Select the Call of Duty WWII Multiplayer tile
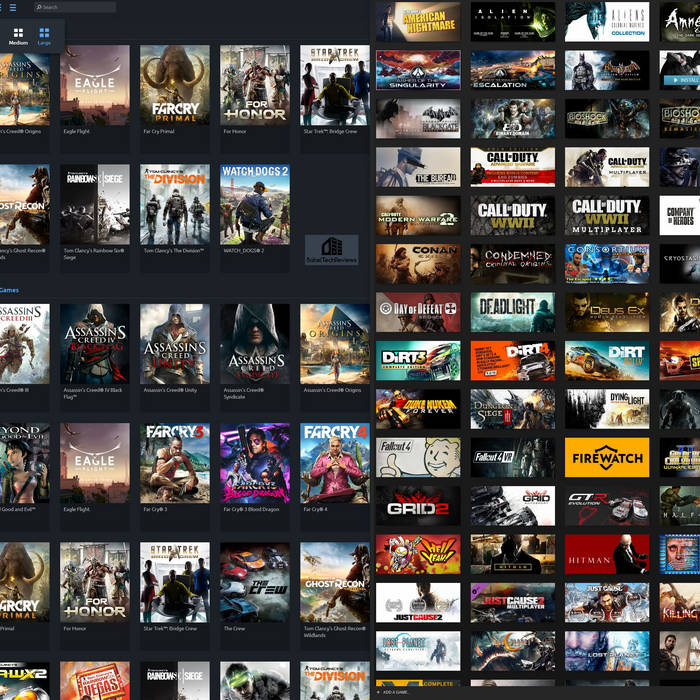Image resolution: width=700 pixels, height=700 pixels. click(x=607, y=216)
